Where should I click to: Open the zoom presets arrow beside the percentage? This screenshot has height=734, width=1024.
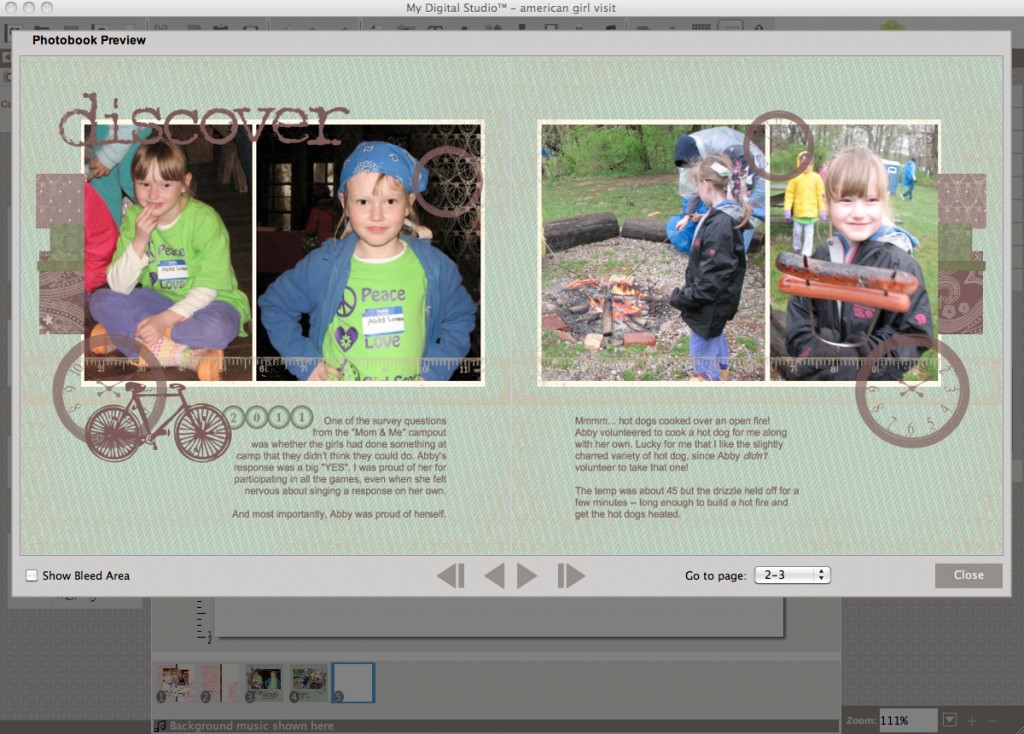coord(948,720)
